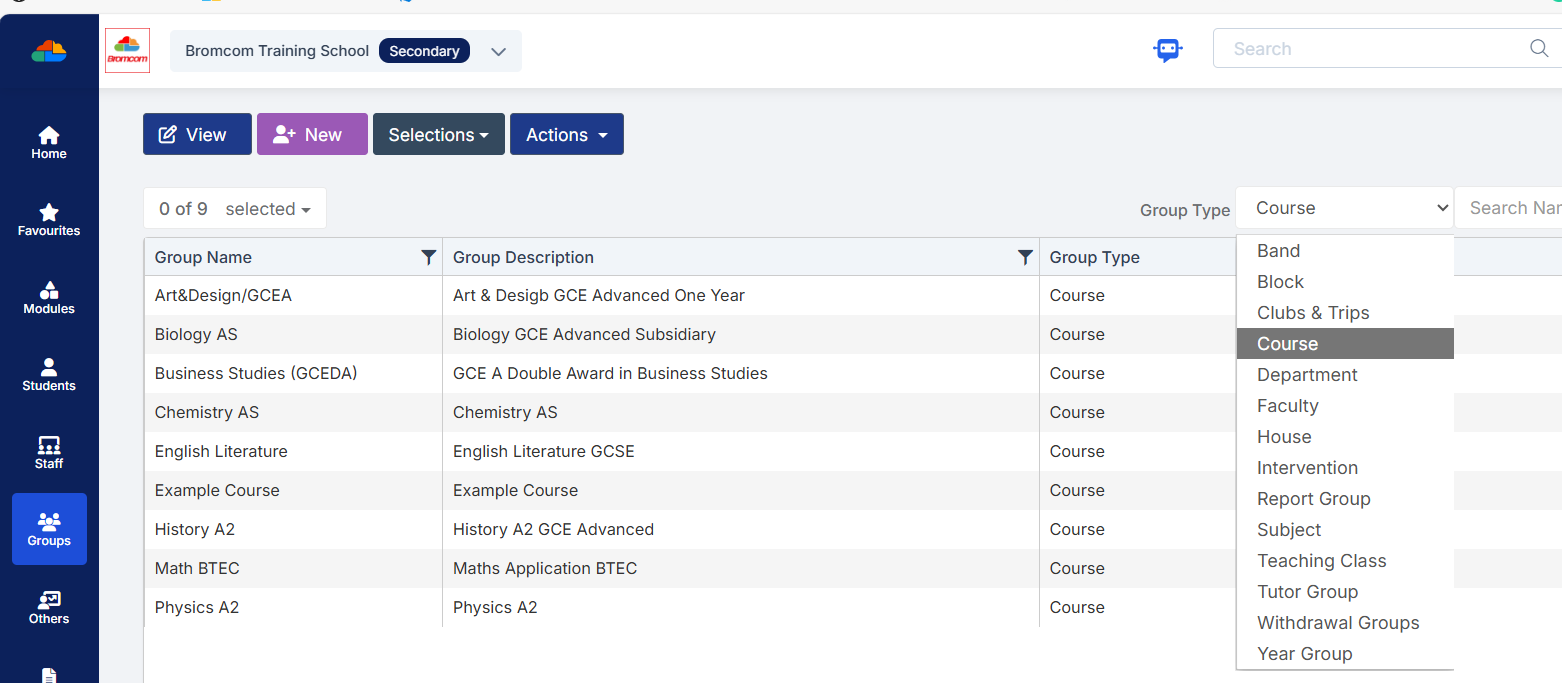Click the chatbot assistant icon

(1167, 49)
